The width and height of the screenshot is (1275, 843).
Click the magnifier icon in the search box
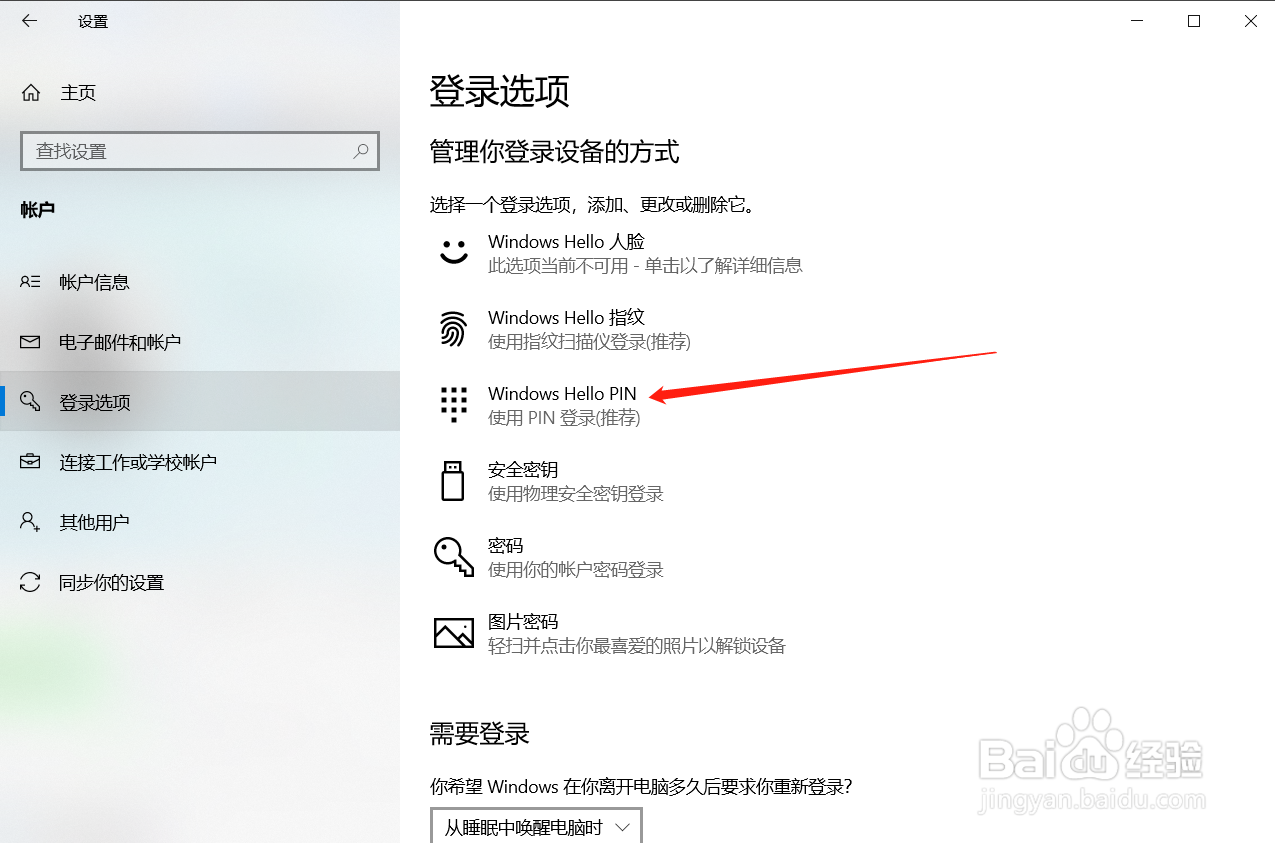coord(361,151)
